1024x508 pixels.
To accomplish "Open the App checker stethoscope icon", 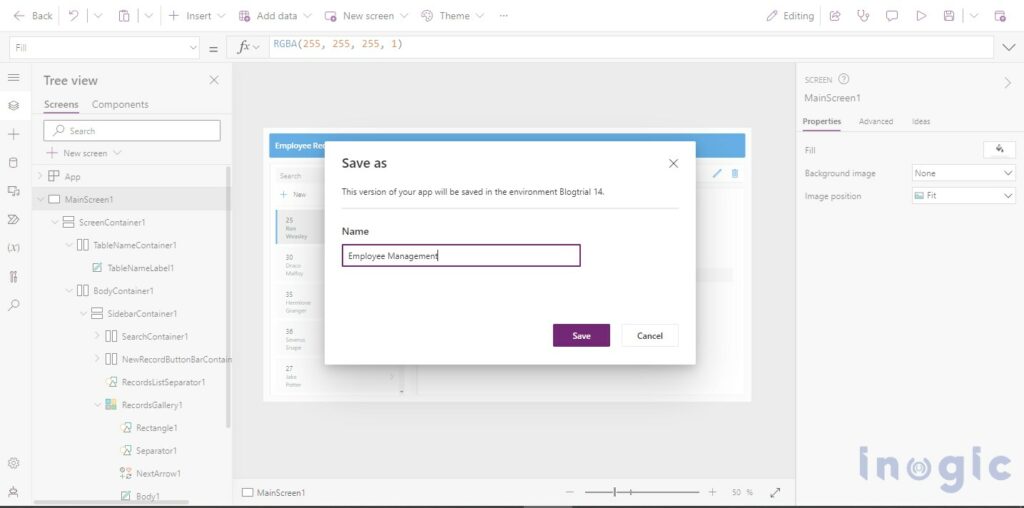I will 863,16.
